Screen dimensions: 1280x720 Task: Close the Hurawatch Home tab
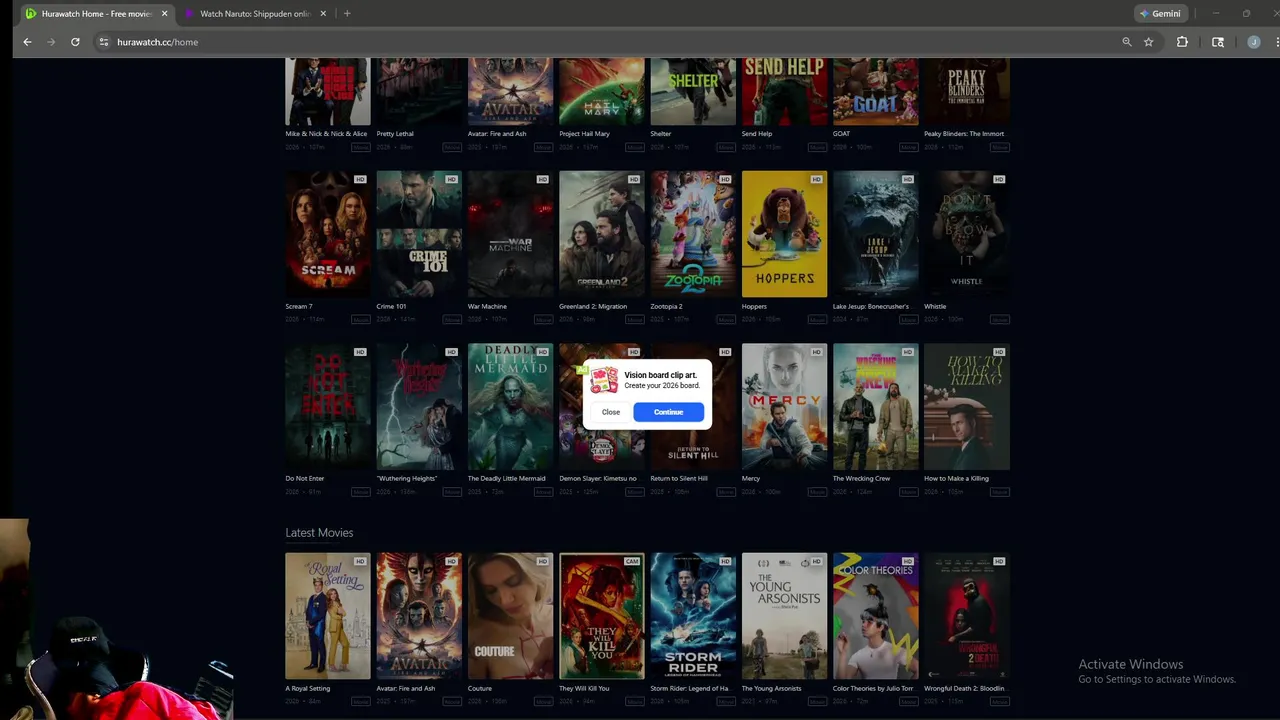[164, 14]
